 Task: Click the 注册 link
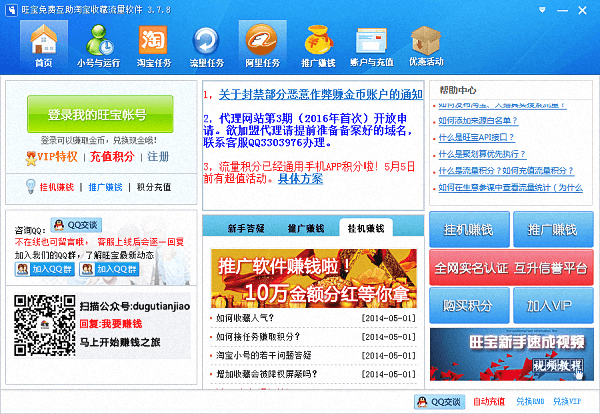coord(158,156)
